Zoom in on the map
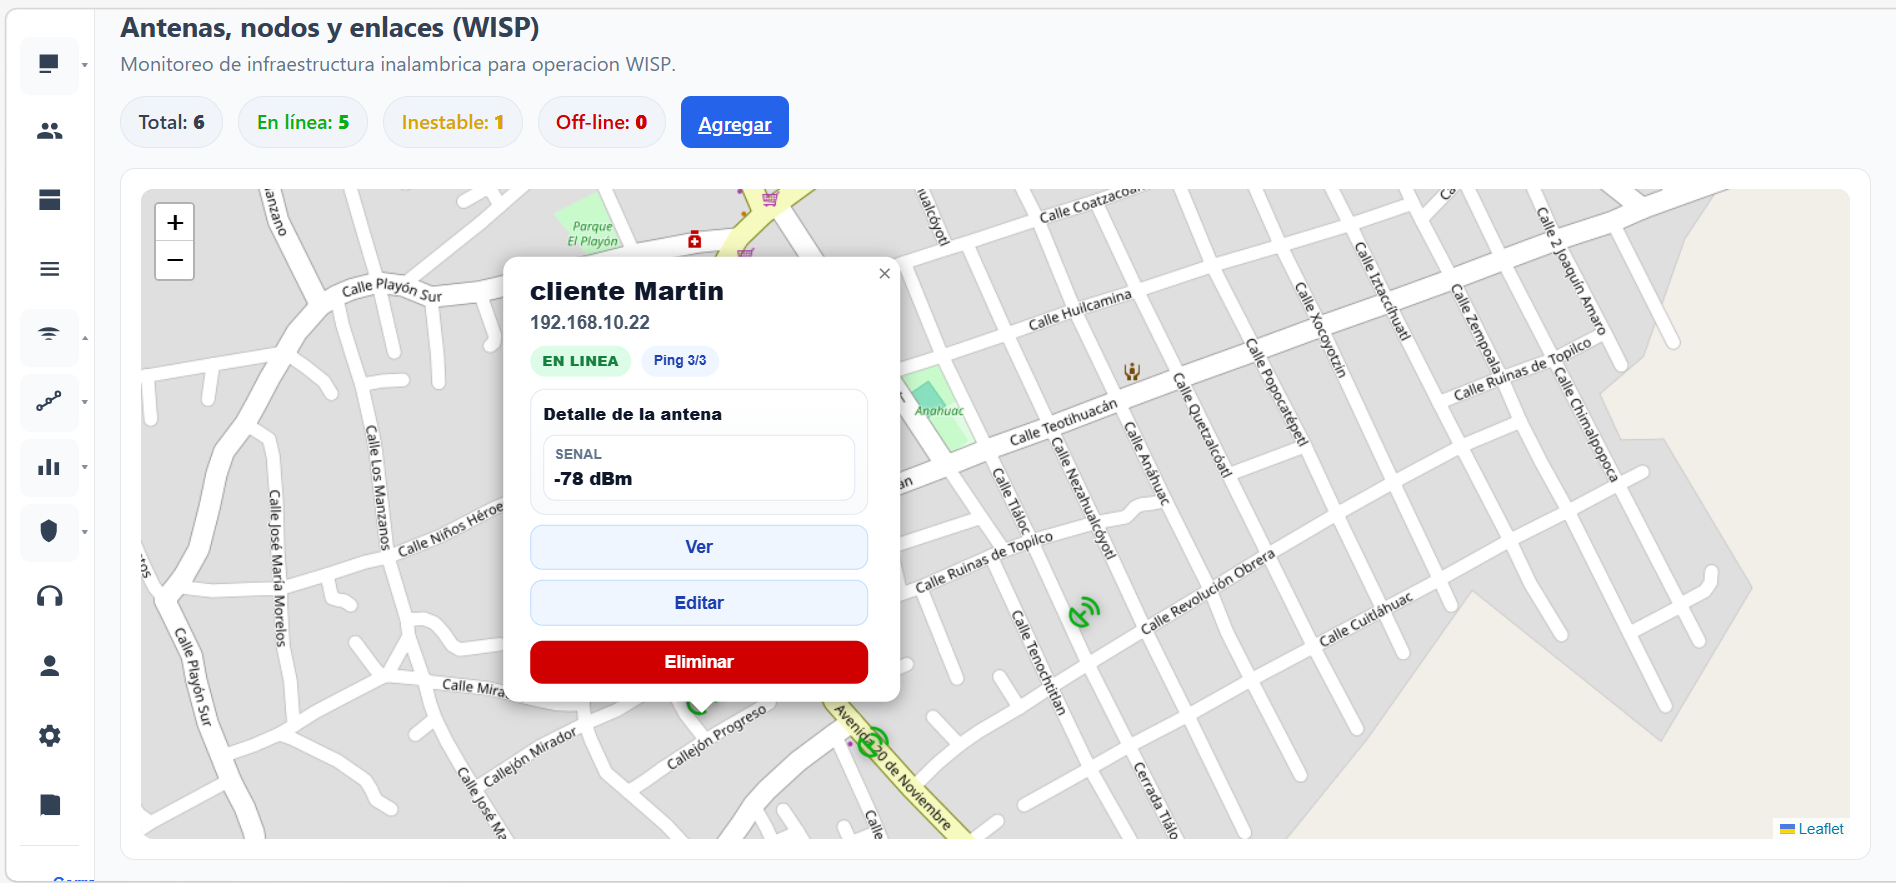1896x883 pixels. pyautogui.click(x=175, y=223)
